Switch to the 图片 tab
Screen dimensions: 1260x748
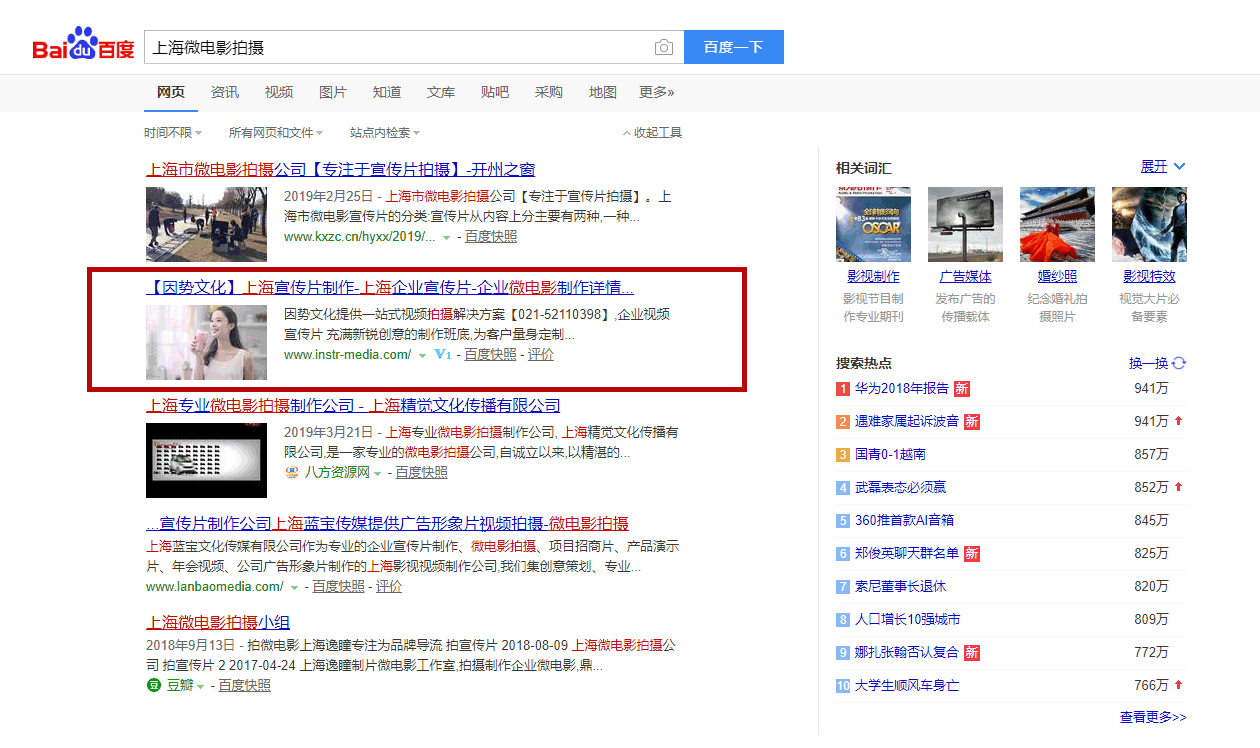click(x=333, y=92)
